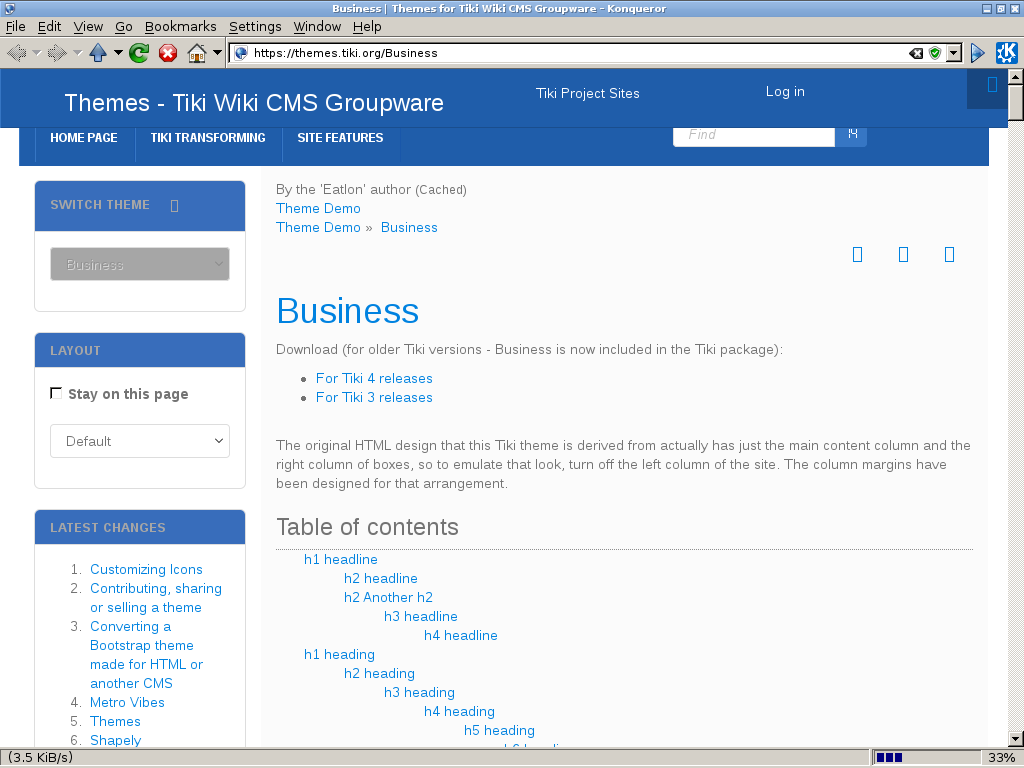1024x768 pixels.
Task: Click the LATEST CHANGES panel heading
Action: tap(108, 528)
